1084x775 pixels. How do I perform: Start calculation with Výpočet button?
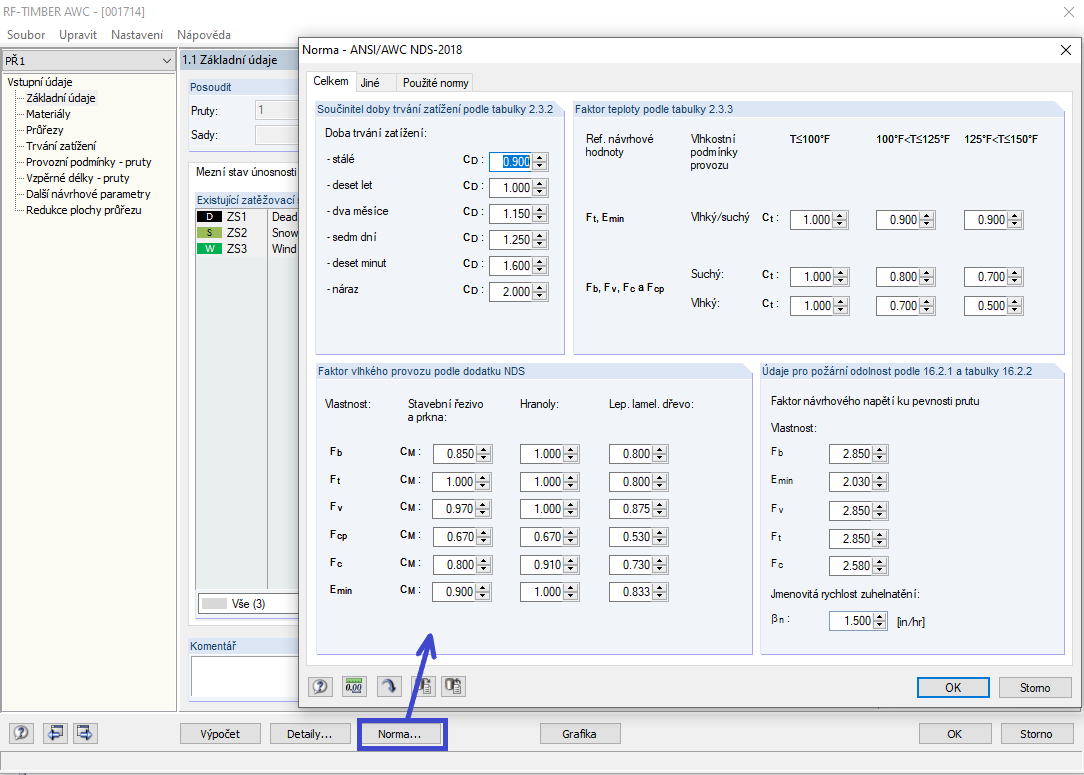click(x=220, y=734)
